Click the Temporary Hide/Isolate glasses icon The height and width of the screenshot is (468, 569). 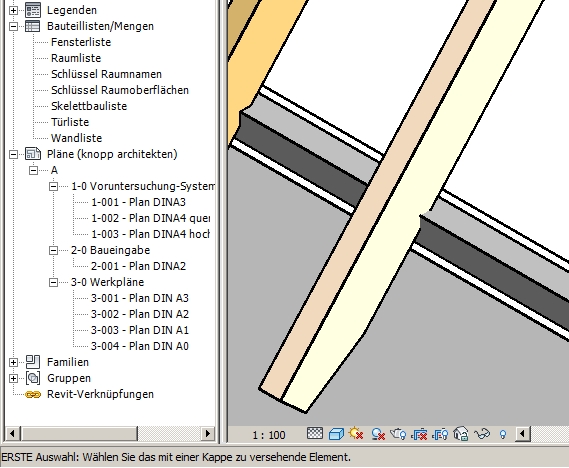(x=482, y=434)
